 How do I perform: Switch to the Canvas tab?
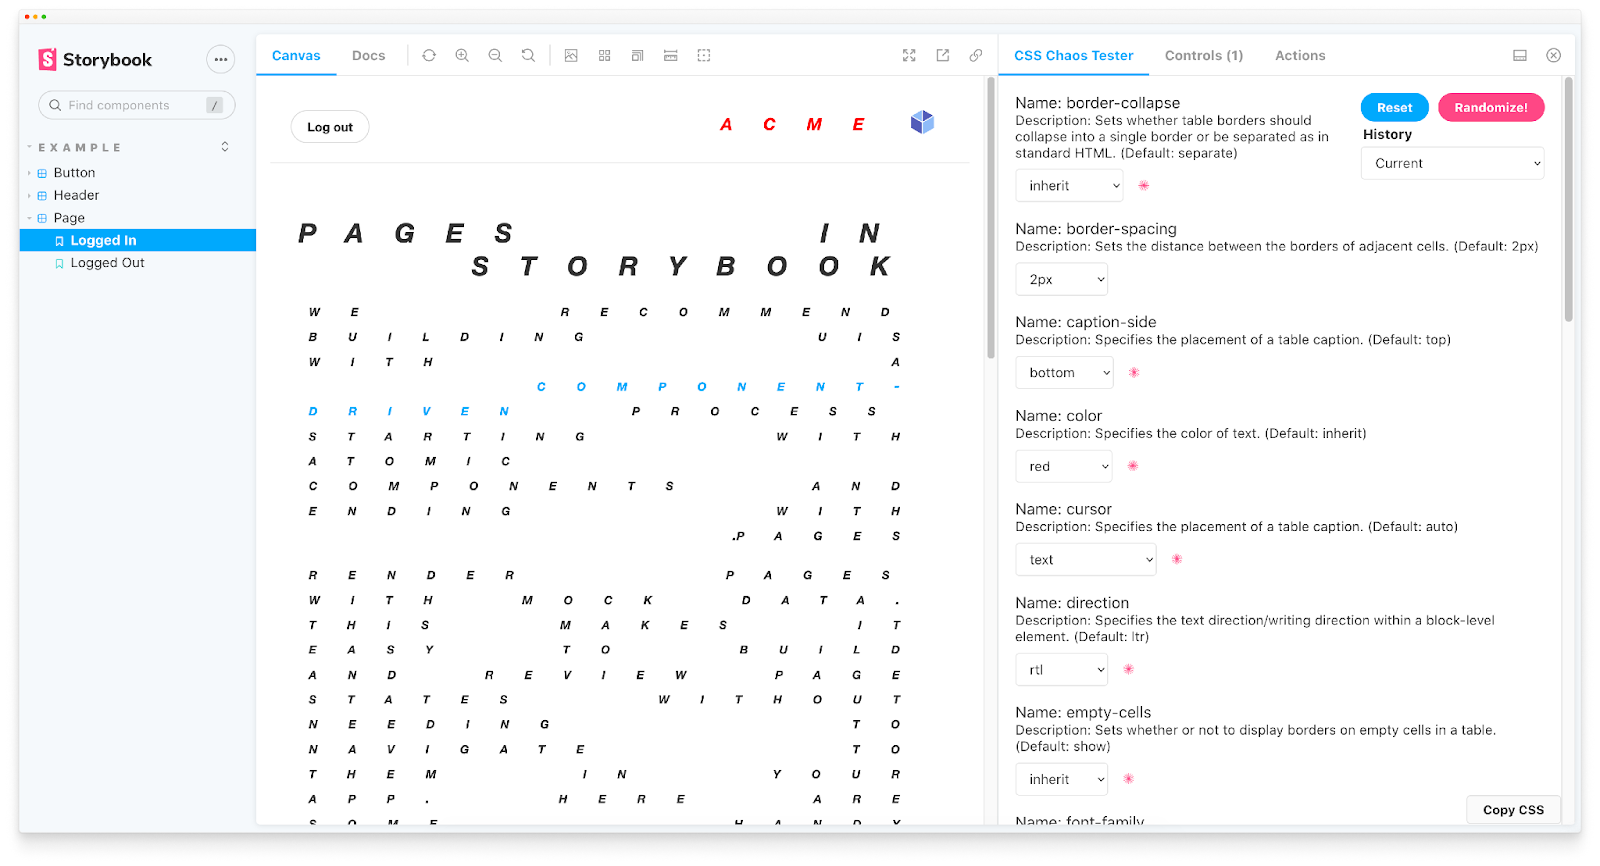pos(296,56)
